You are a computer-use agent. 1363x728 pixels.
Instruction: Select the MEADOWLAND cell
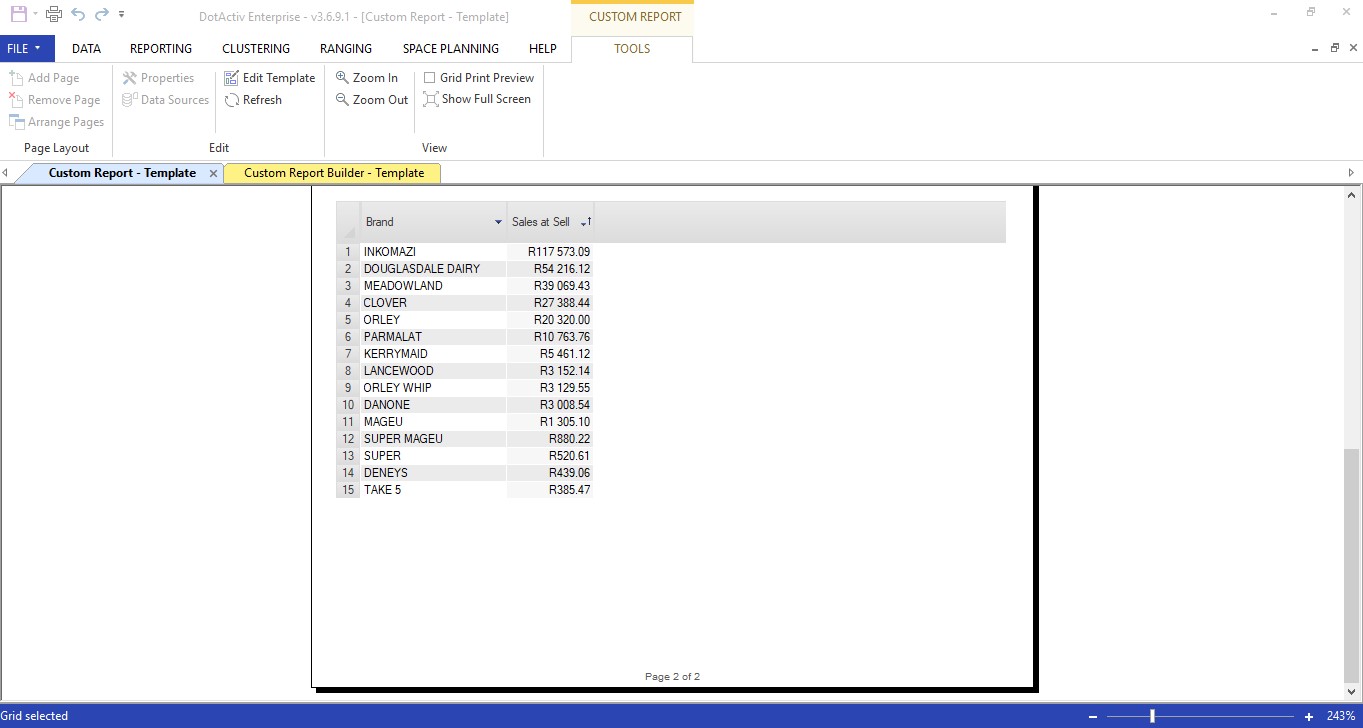[x=433, y=286]
